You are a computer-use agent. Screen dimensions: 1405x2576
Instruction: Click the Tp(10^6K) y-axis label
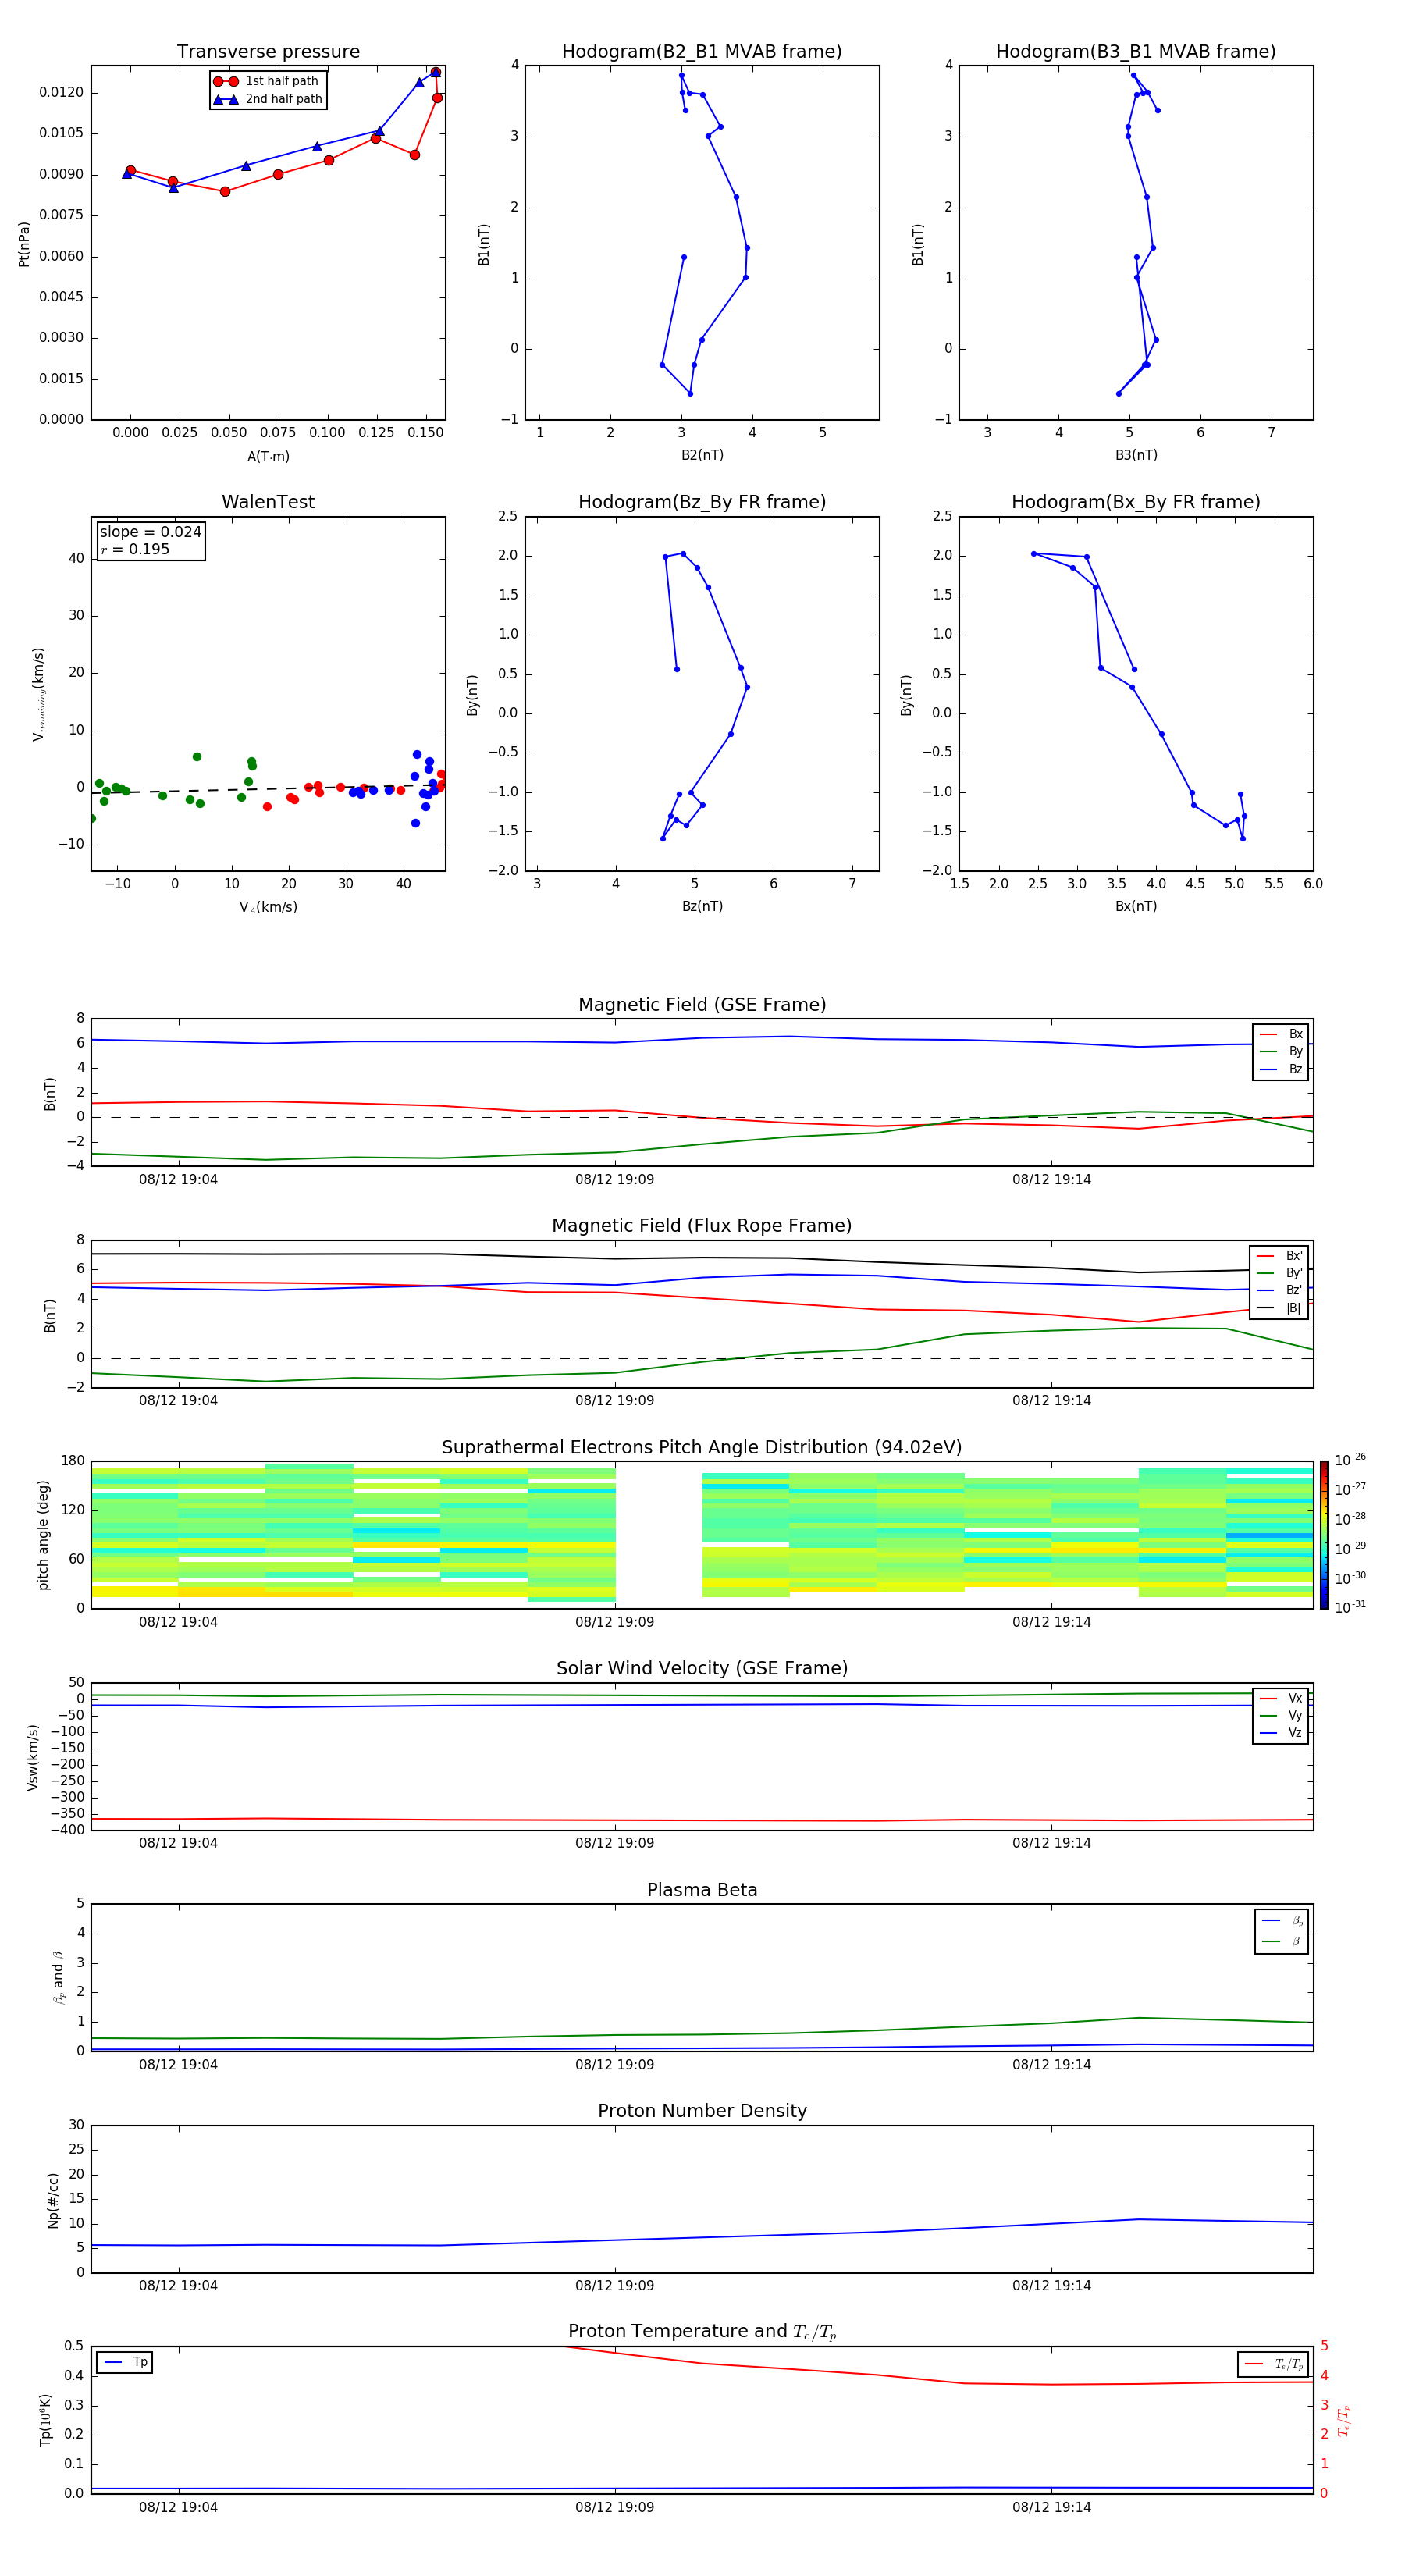coord(45,2421)
